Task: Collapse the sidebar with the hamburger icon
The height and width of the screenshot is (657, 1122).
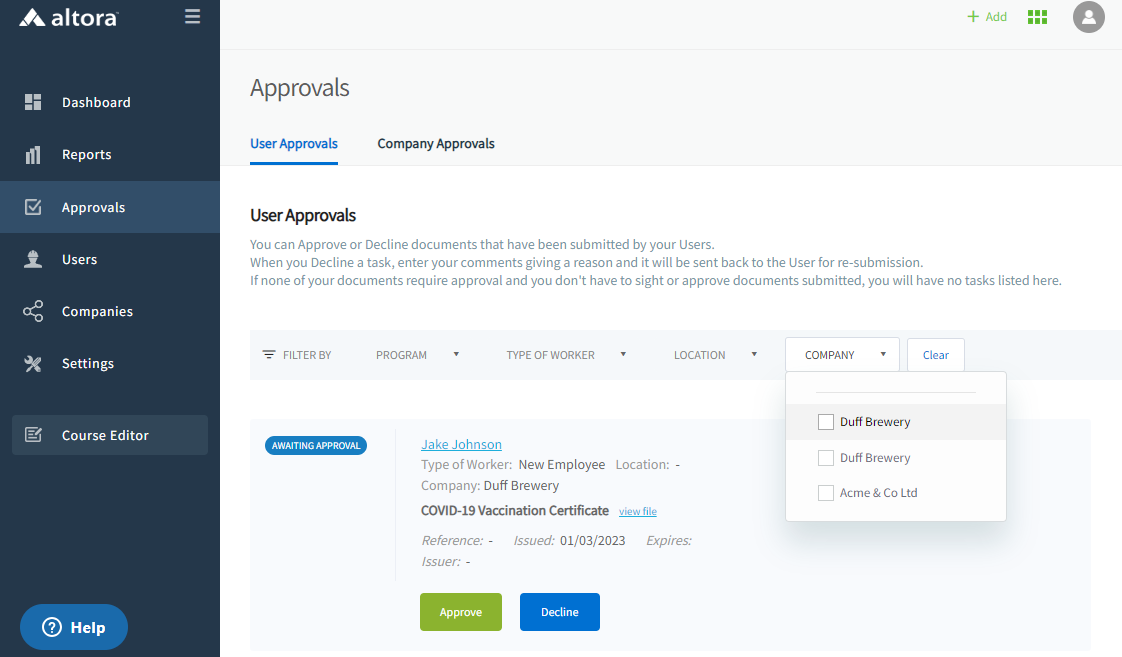Action: click(x=193, y=17)
